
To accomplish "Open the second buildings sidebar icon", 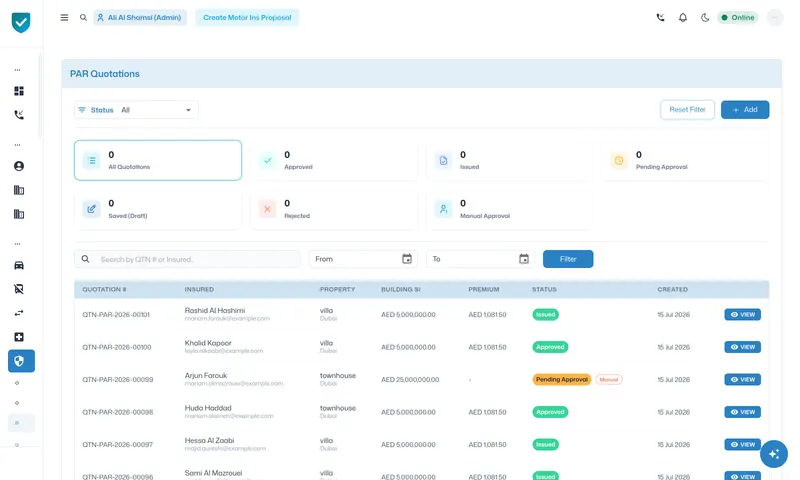I will tap(19, 214).
